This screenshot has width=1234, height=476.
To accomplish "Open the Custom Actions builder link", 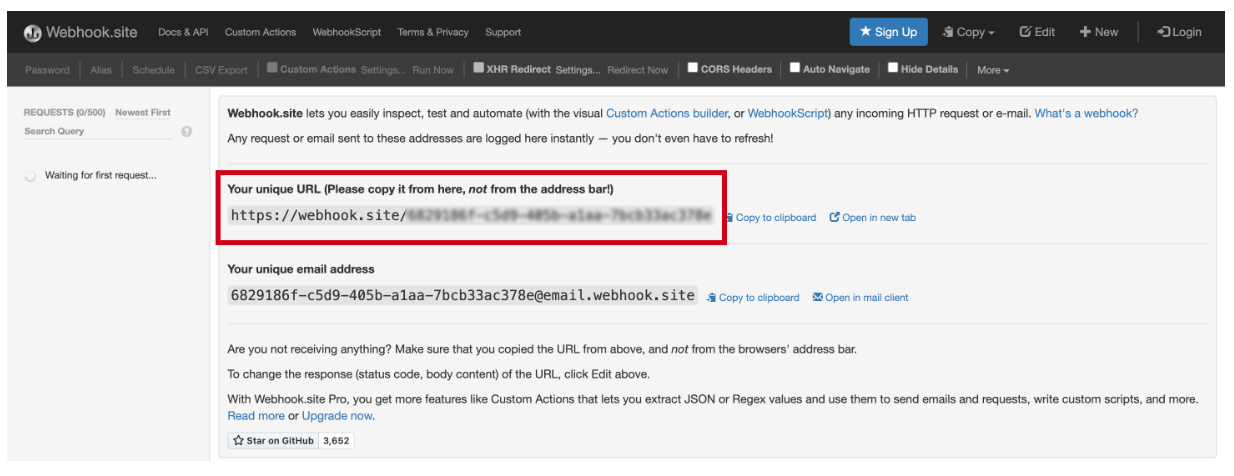I will tap(666, 114).
